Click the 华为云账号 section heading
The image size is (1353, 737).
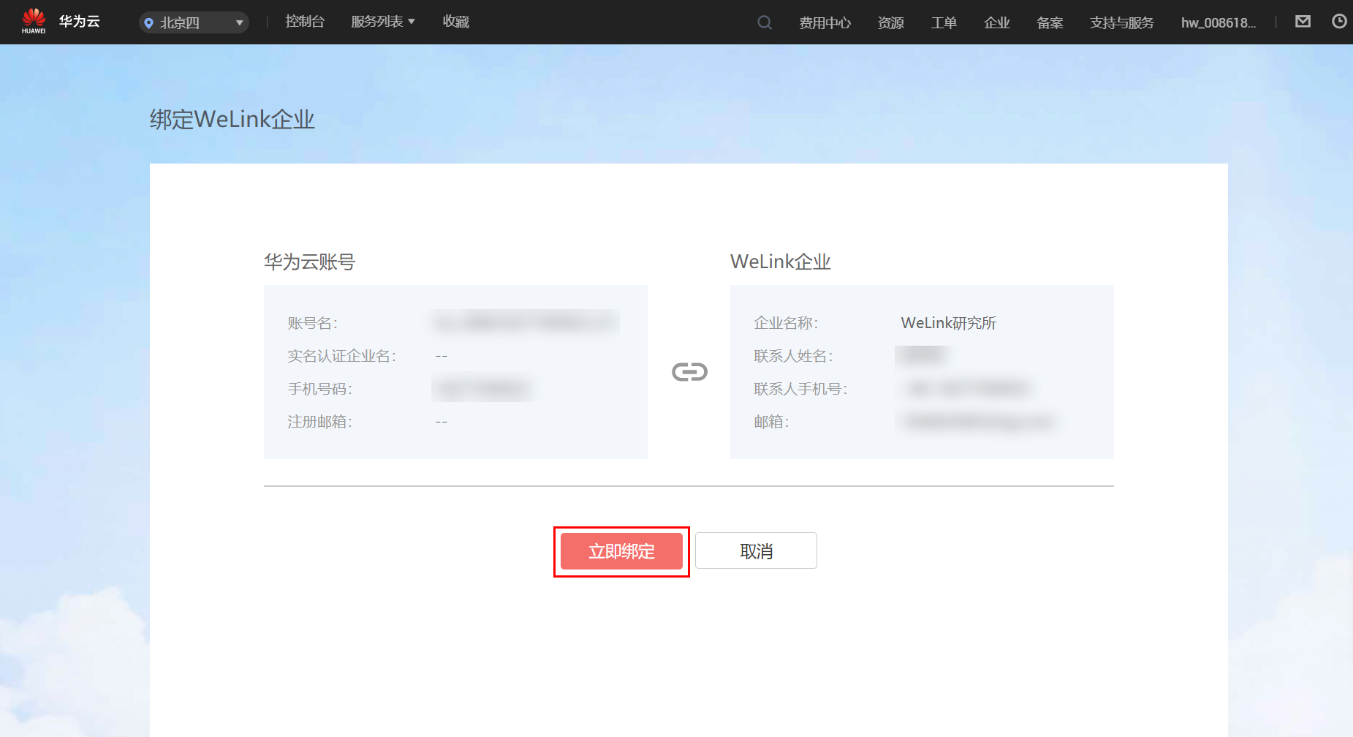point(310,262)
